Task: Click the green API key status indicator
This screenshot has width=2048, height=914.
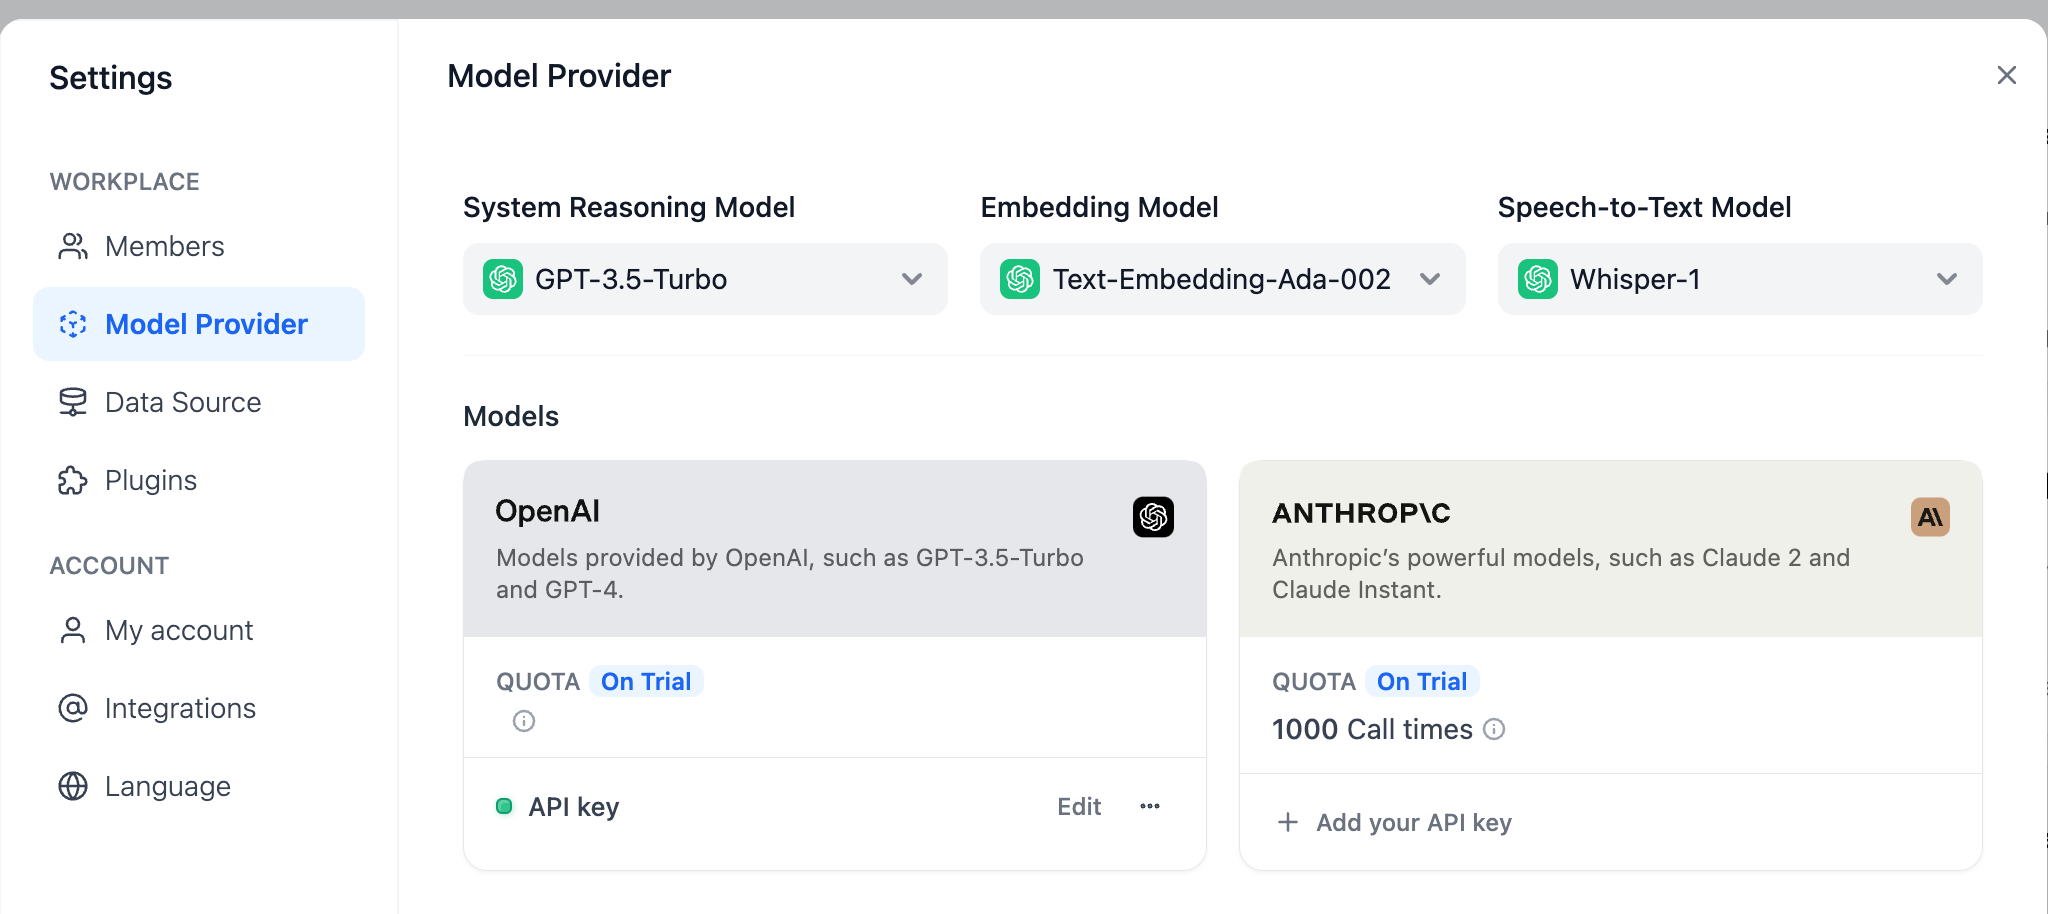Action: 505,806
